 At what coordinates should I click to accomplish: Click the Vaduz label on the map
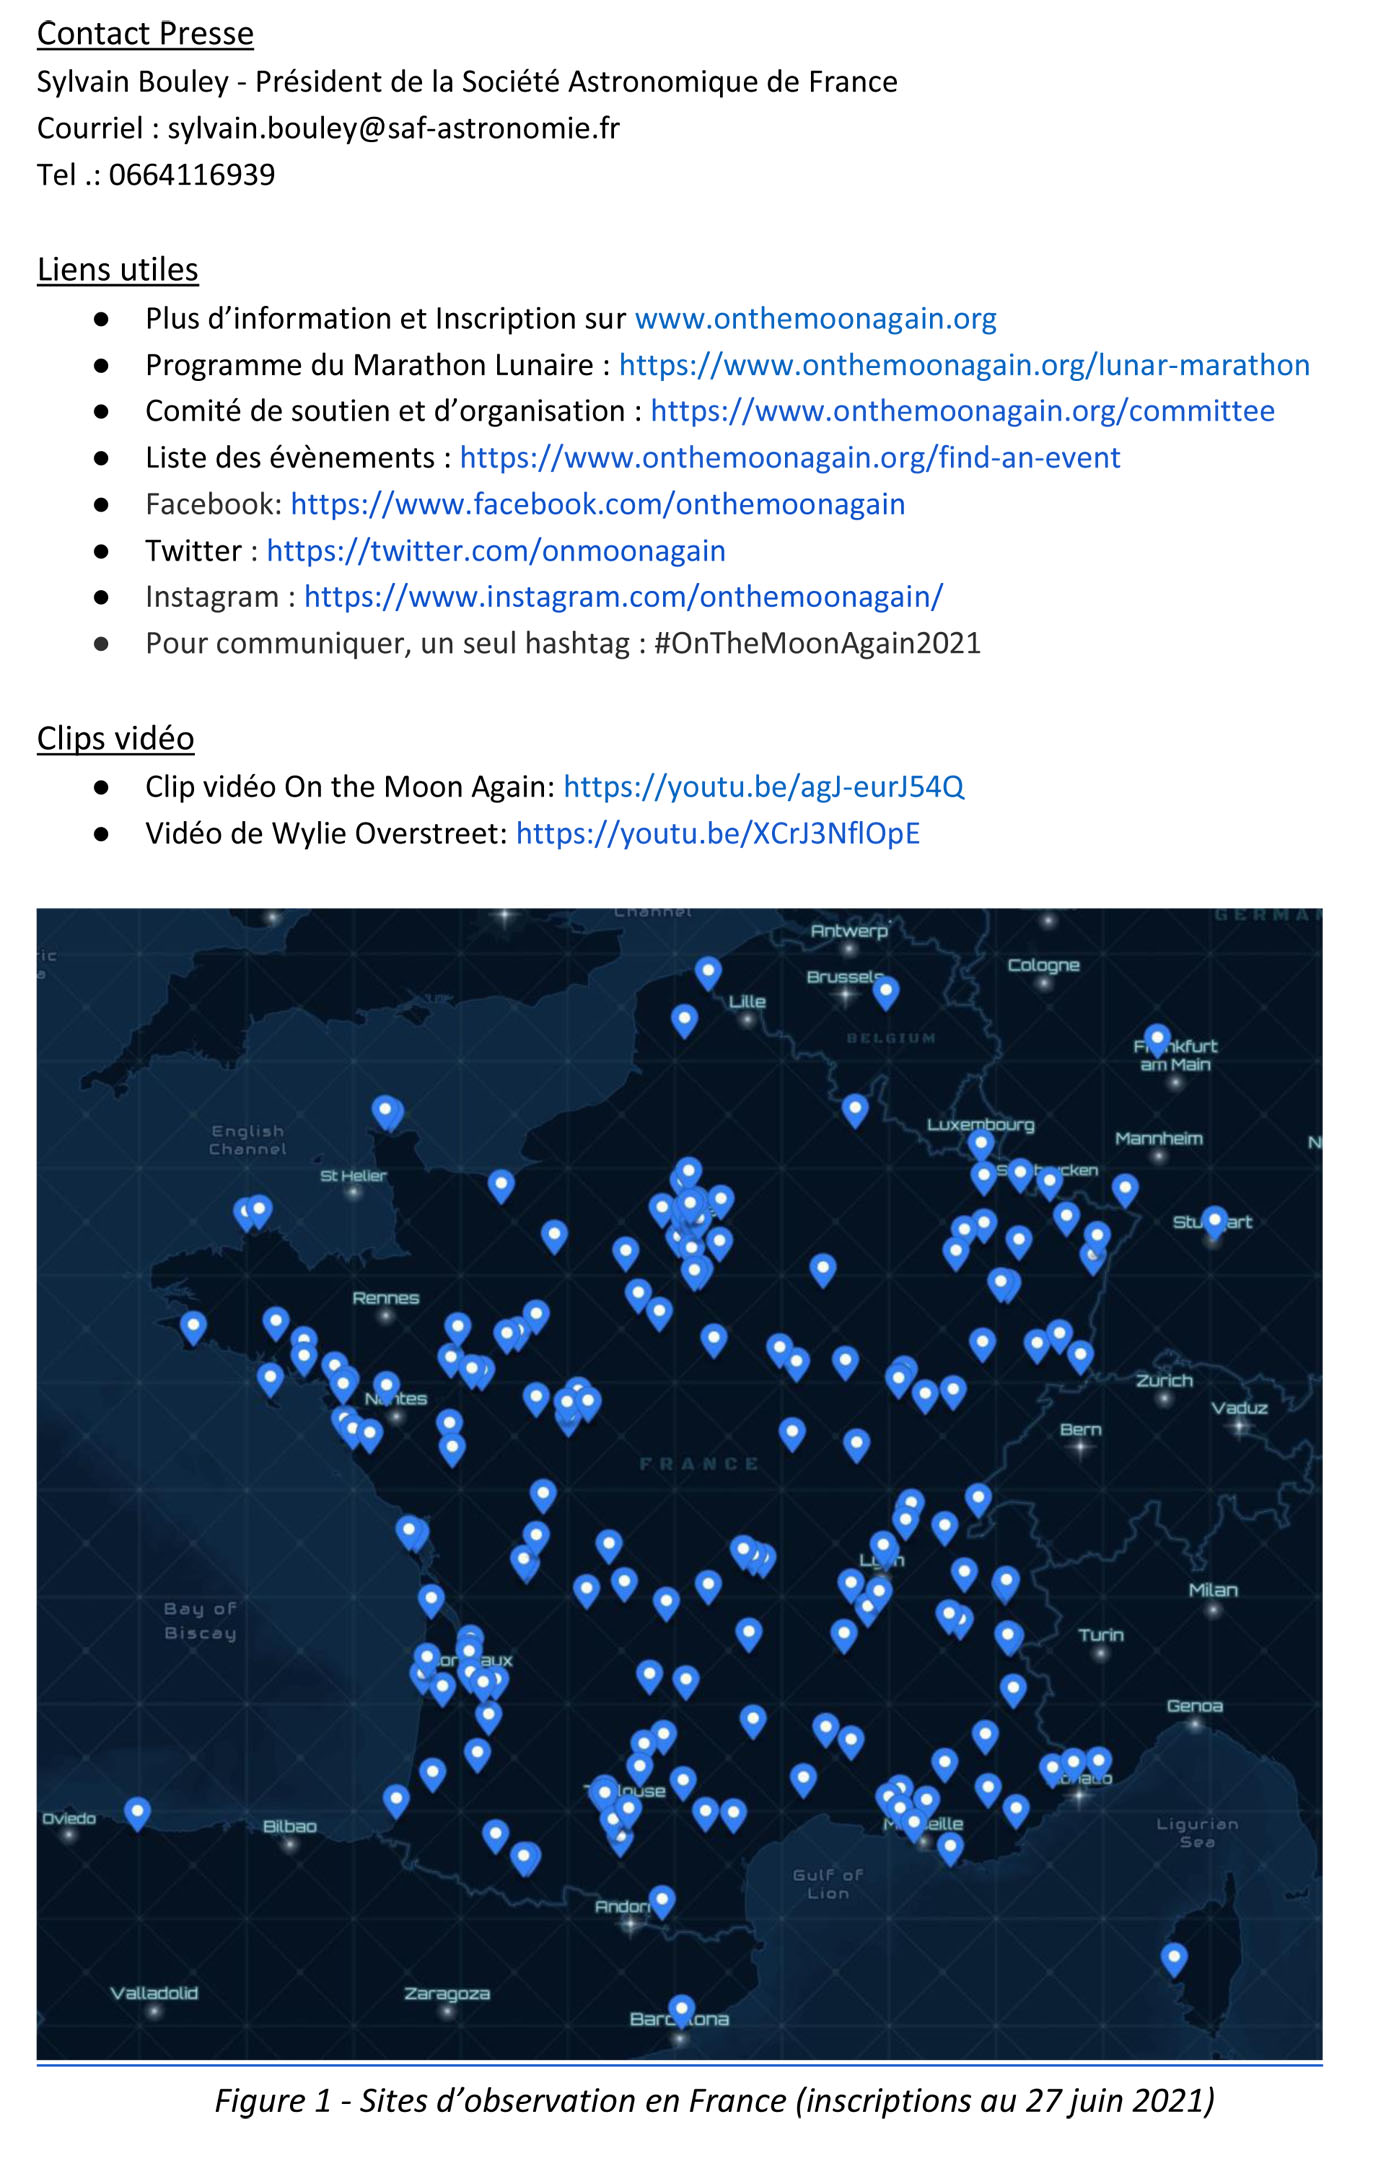[x=1239, y=1408]
